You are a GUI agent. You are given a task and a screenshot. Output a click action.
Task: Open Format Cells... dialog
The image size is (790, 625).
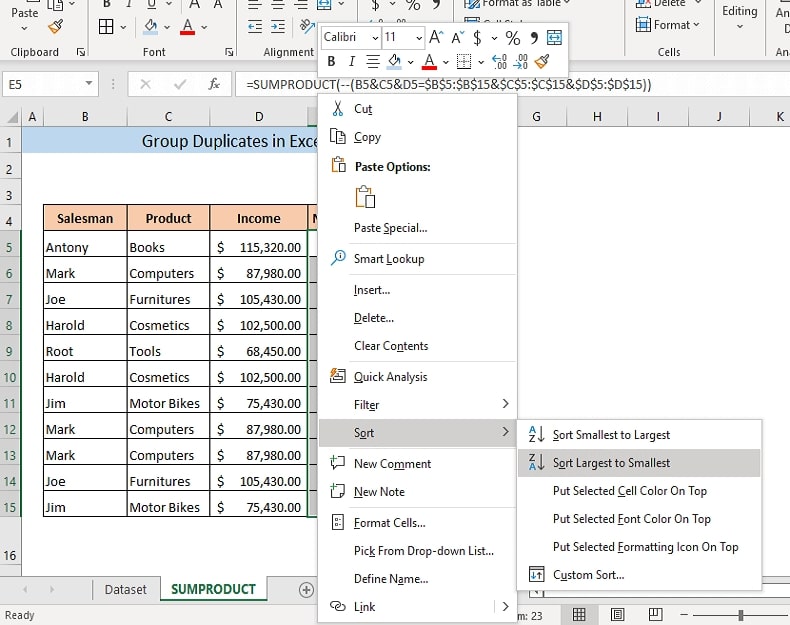tap(418, 523)
